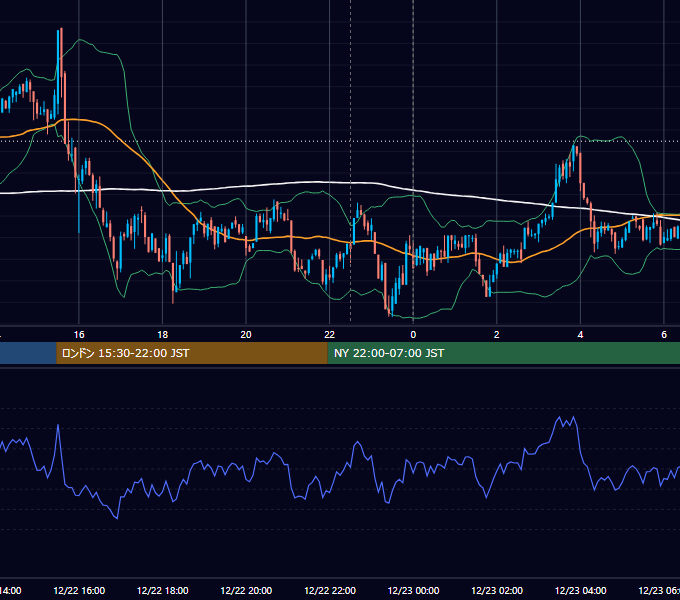This screenshot has height=600, width=680.
Task: Click the 16 hour axis label
Action: coord(79,335)
